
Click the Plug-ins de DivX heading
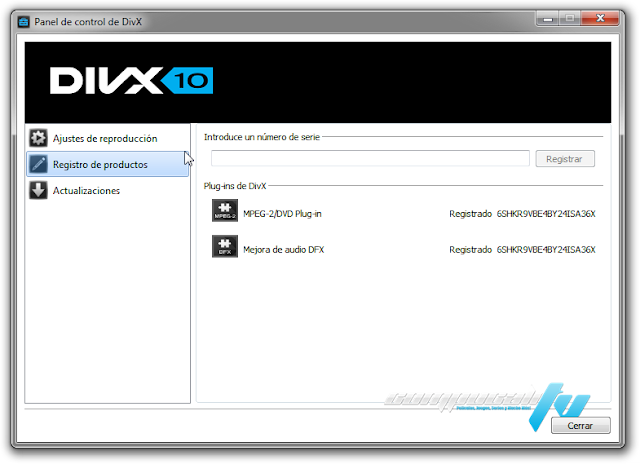235,186
